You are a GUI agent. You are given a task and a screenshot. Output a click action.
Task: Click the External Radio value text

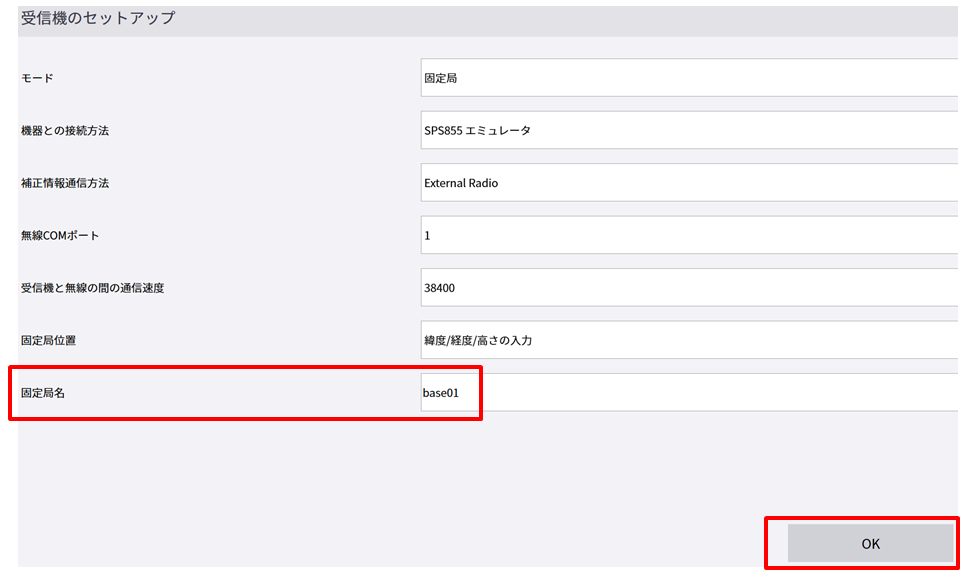[461, 183]
